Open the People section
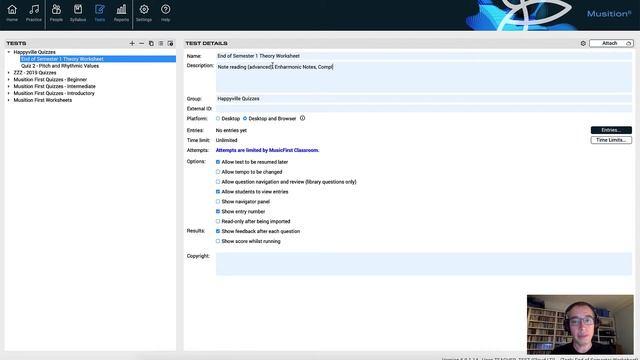The image size is (640, 360). pyautogui.click(x=56, y=13)
